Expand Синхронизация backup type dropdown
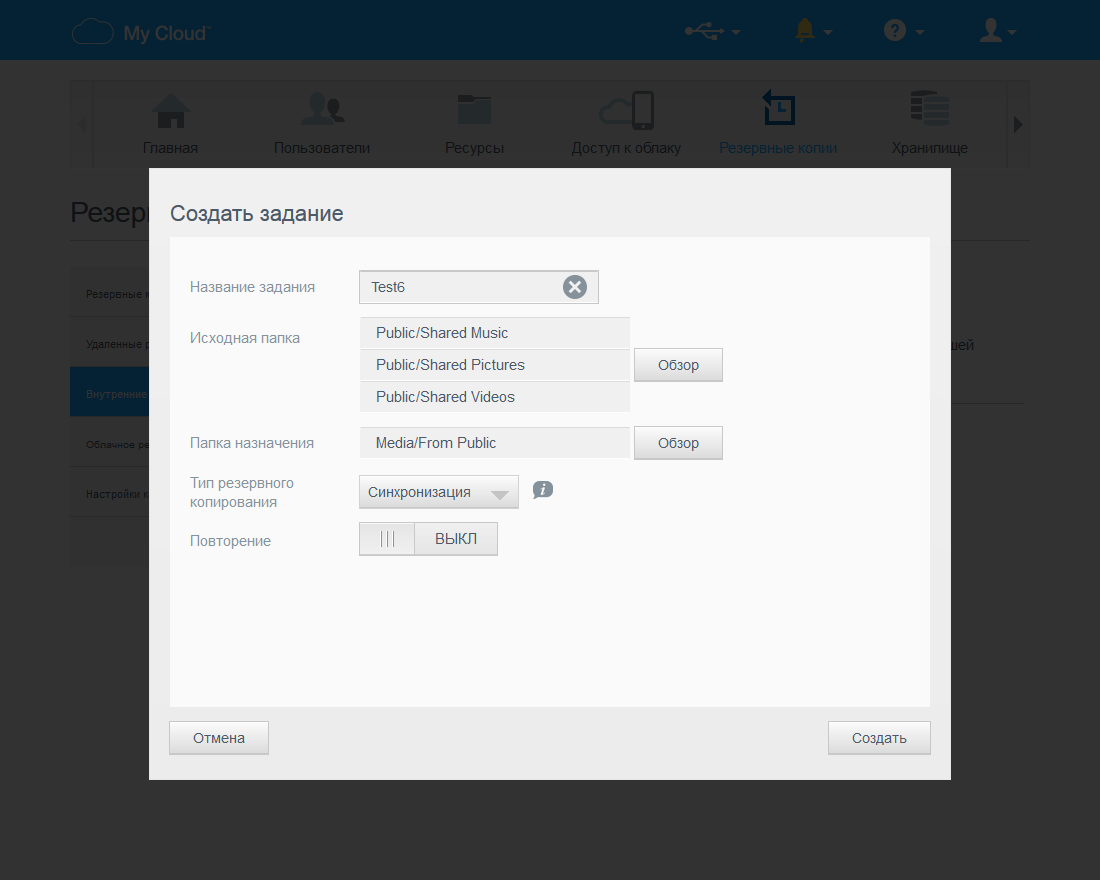The image size is (1100, 880). 438,492
